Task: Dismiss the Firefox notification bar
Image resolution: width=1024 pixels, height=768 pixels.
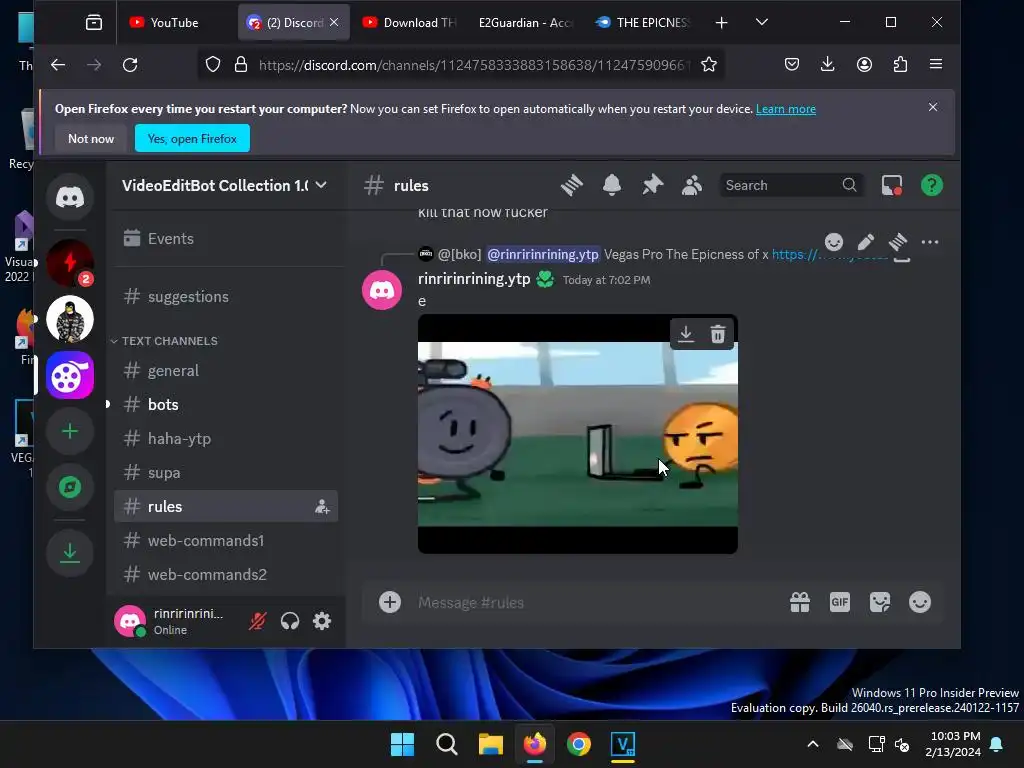Action: pos(933,107)
